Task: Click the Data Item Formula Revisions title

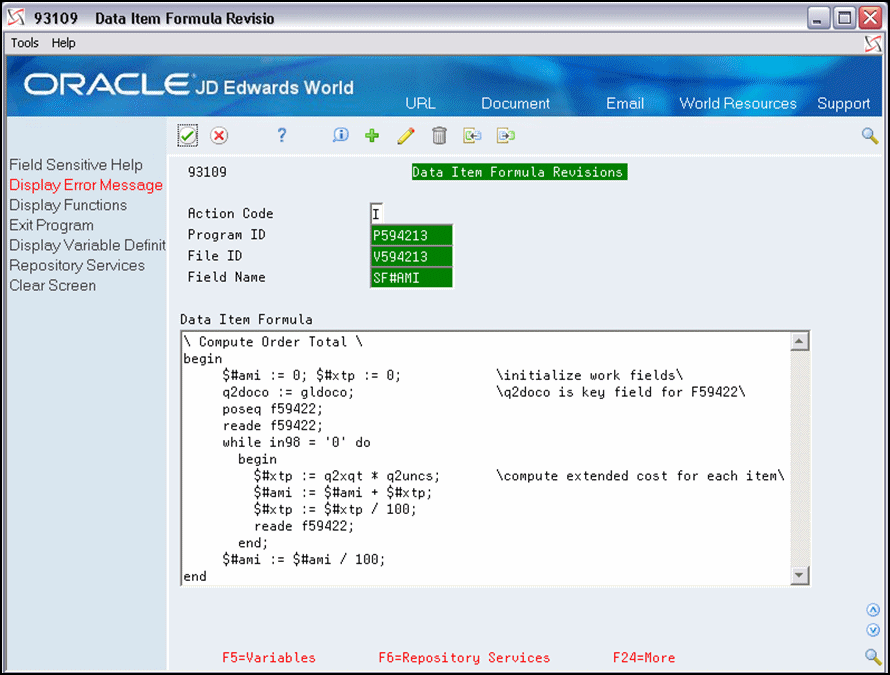Action: 519,172
